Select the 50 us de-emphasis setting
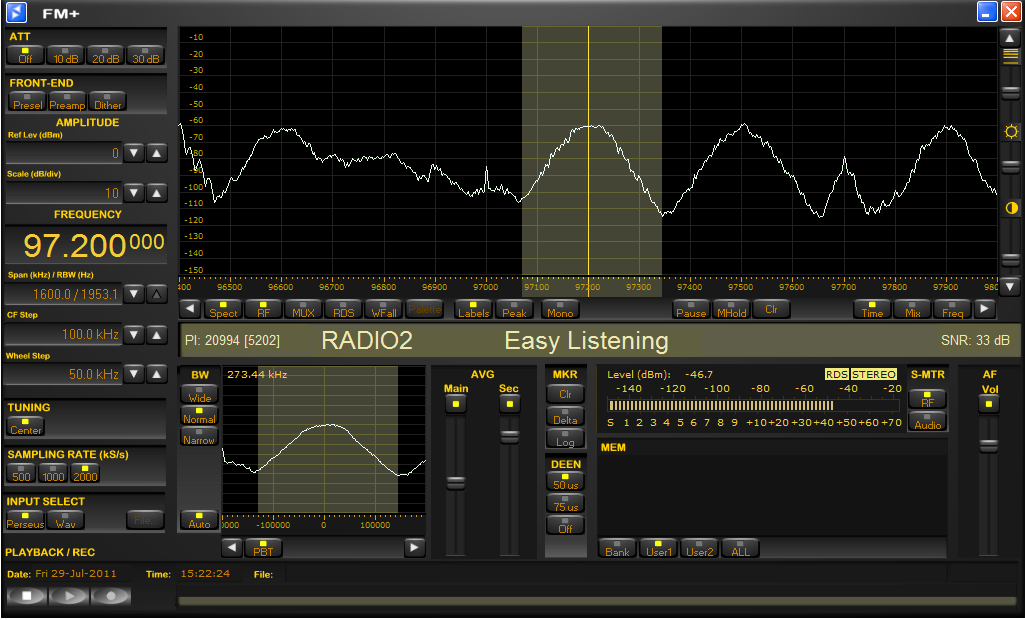This screenshot has width=1025, height=620. 565,480
